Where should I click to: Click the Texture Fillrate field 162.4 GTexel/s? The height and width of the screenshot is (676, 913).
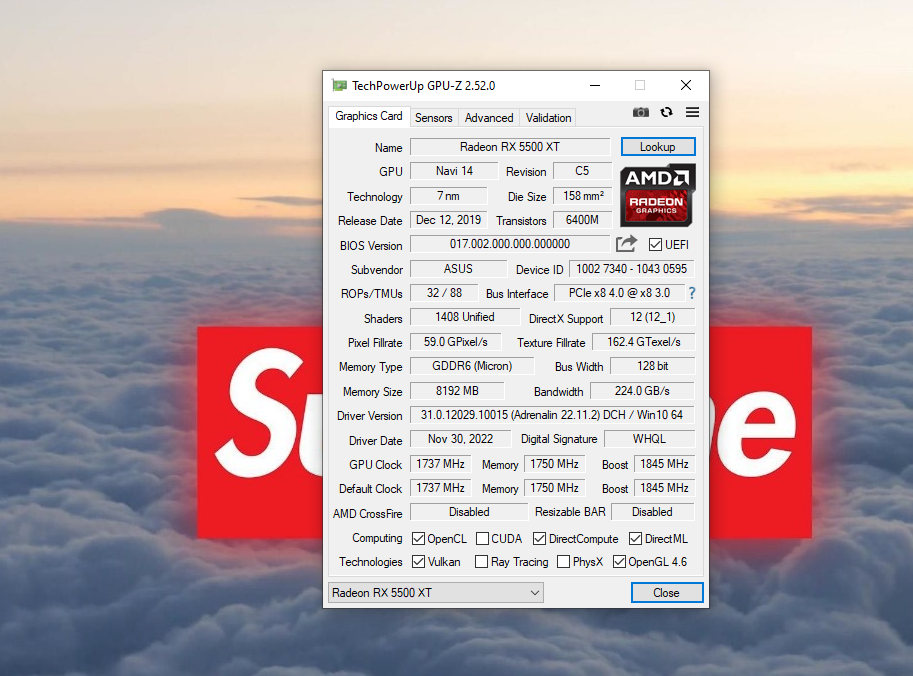point(643,342)
